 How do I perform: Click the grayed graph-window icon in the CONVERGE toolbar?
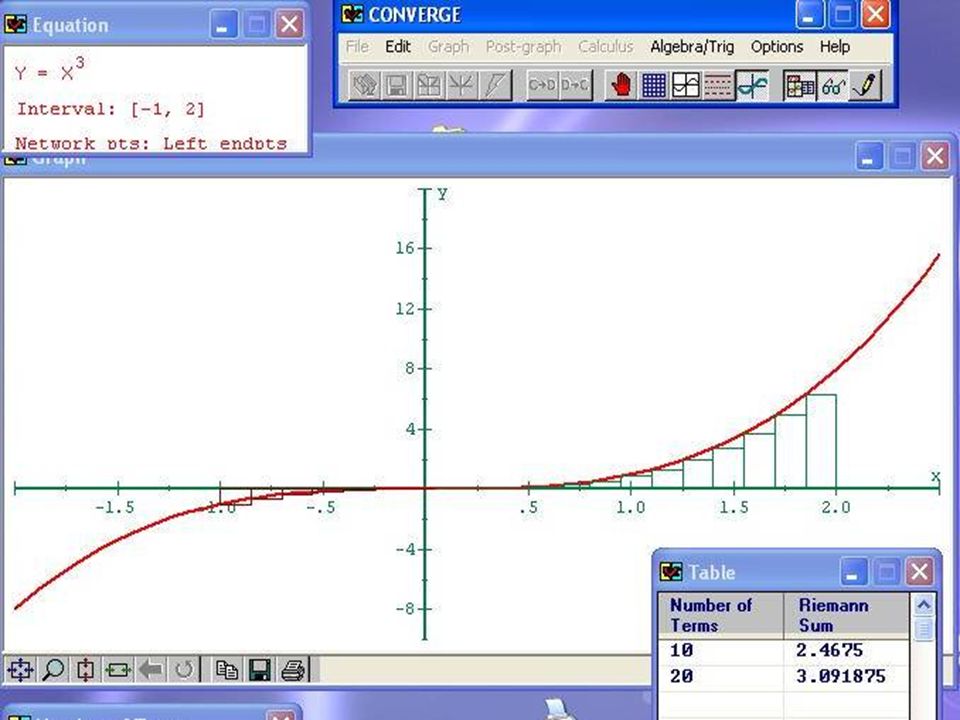(x=429, y=86)
